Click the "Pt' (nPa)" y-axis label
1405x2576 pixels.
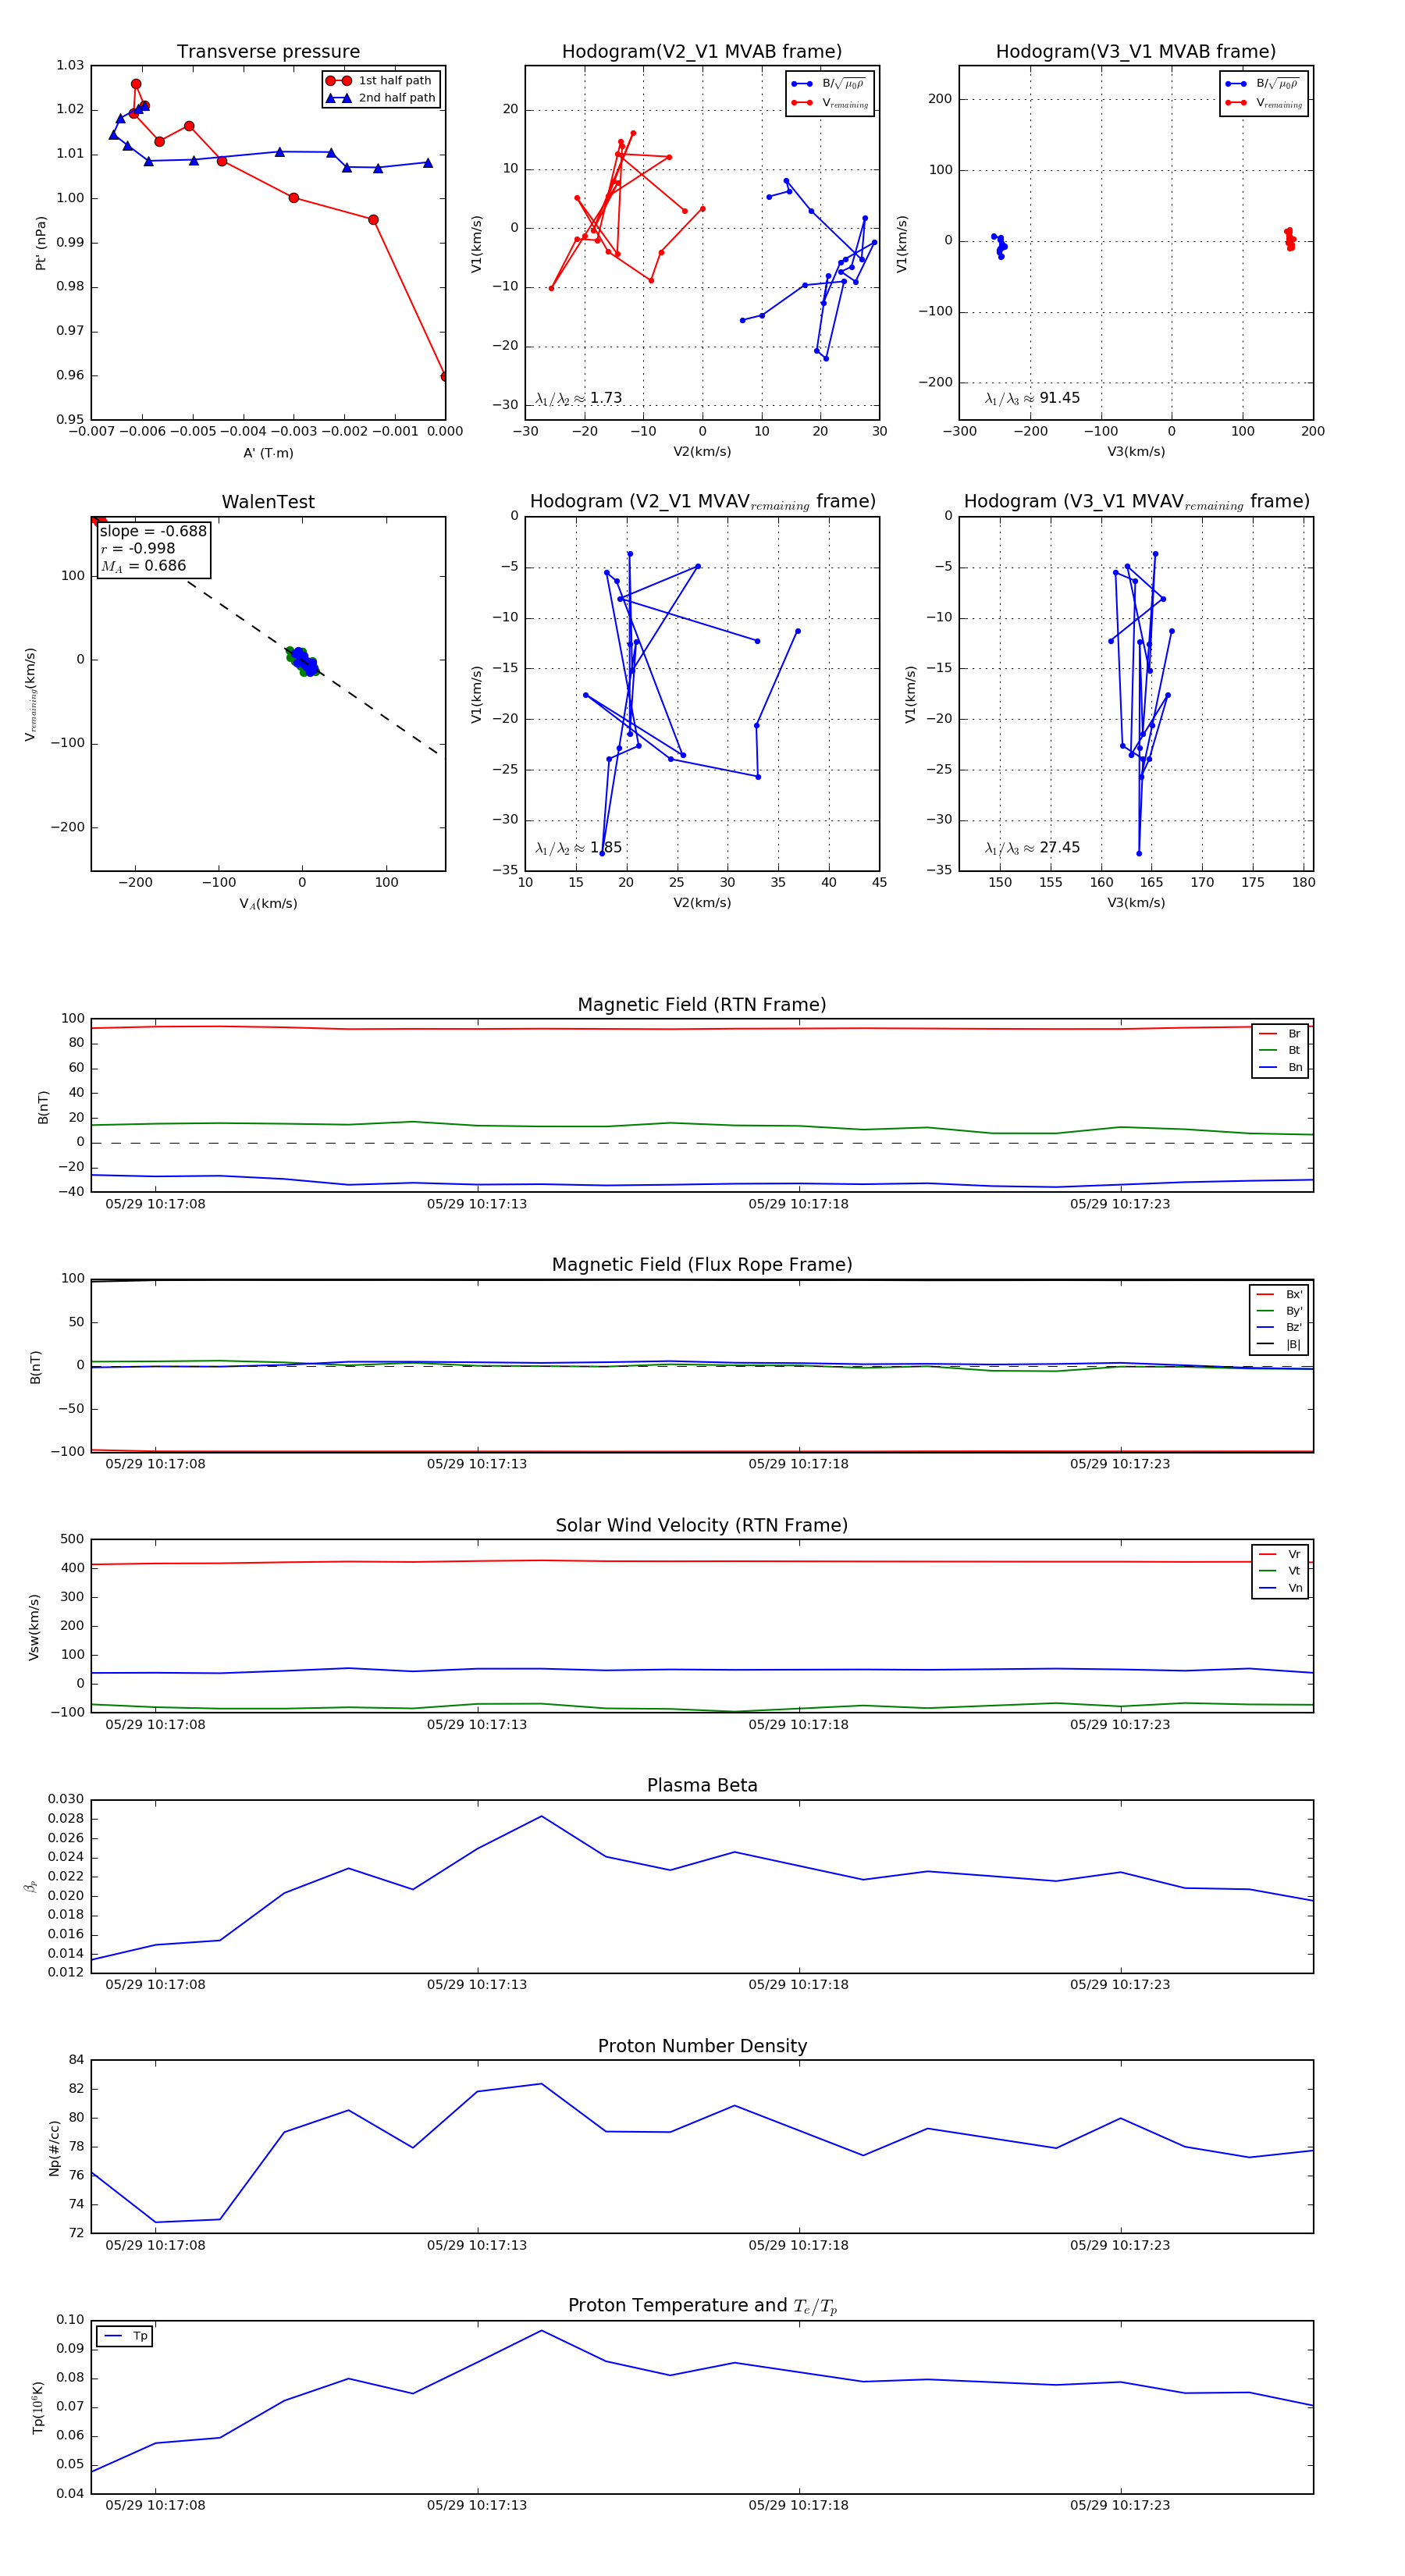click(x=41, y=243)
